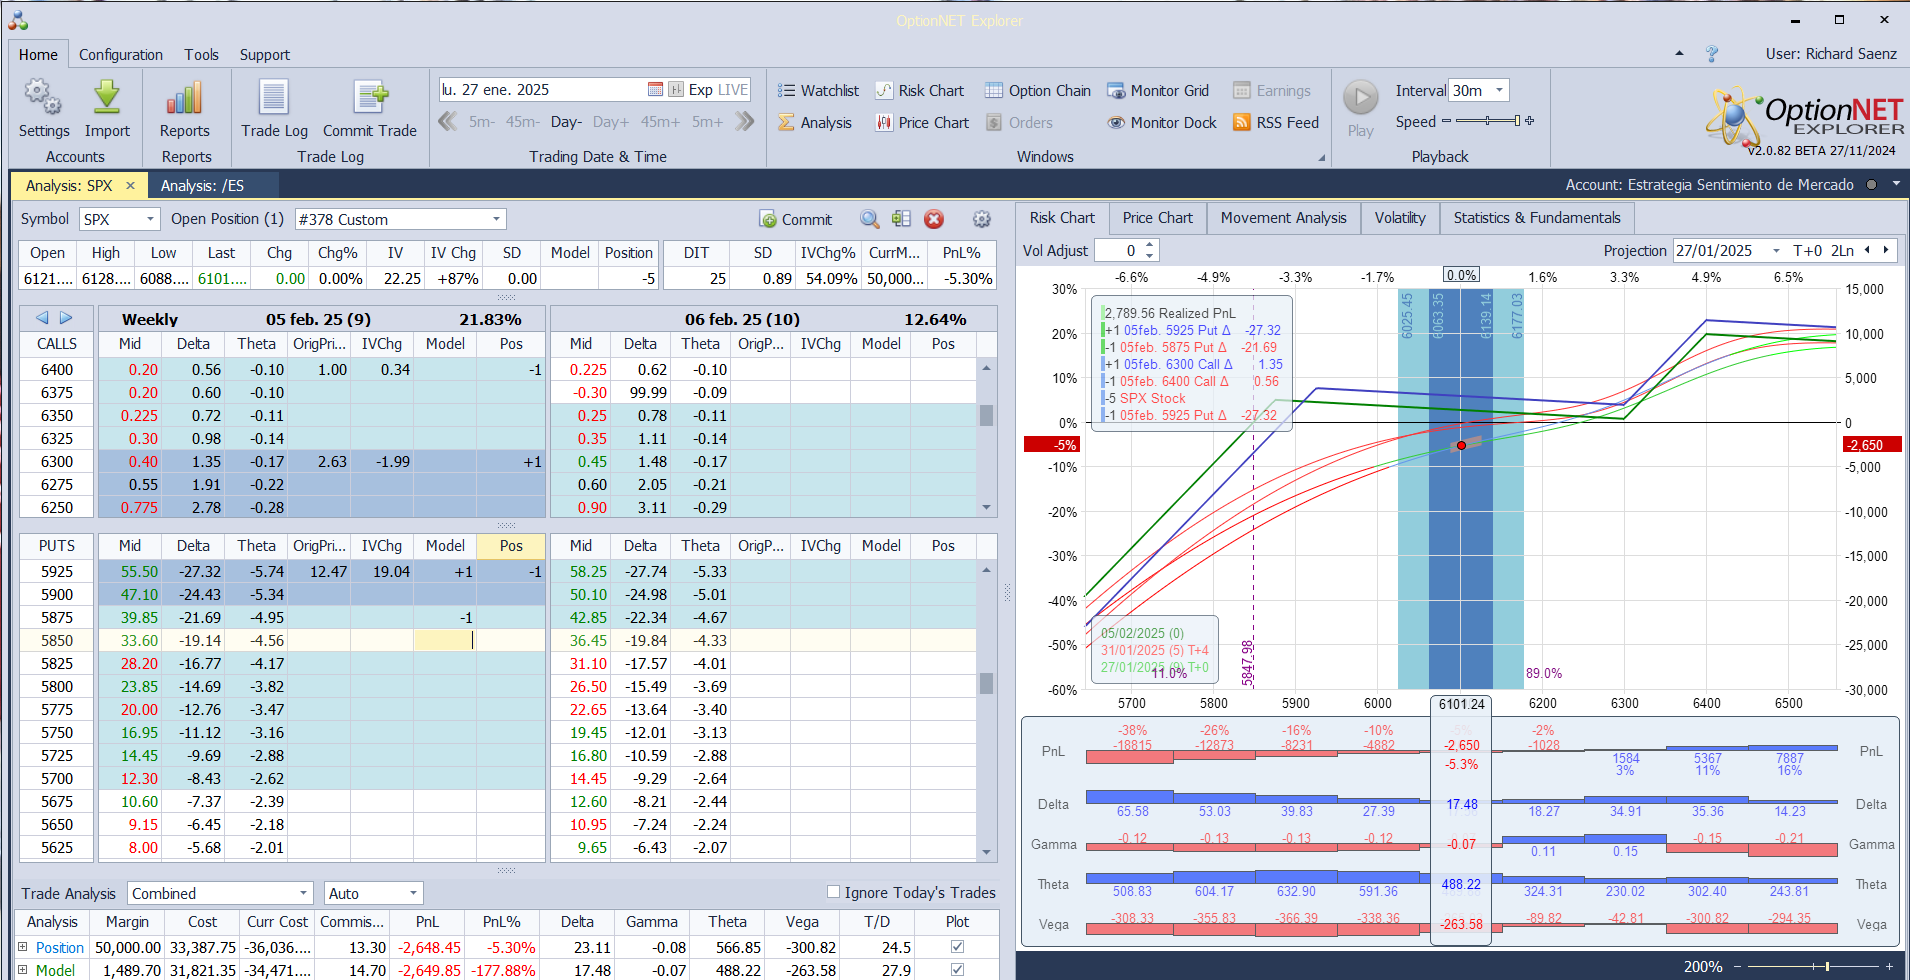Open the Trade Log

274,108
